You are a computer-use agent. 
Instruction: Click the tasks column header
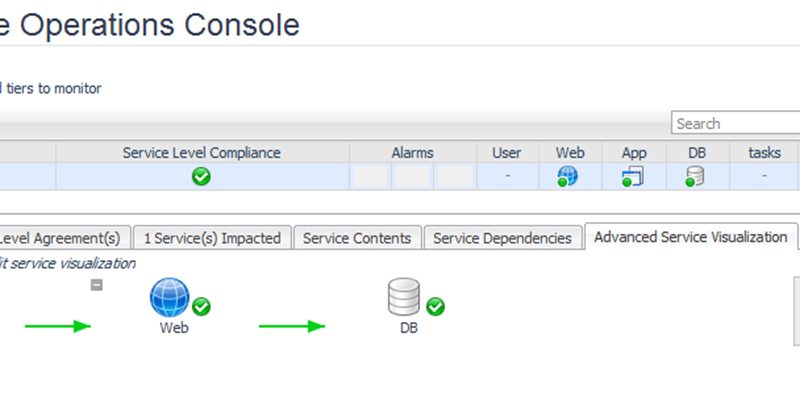[x=764, y=153]
